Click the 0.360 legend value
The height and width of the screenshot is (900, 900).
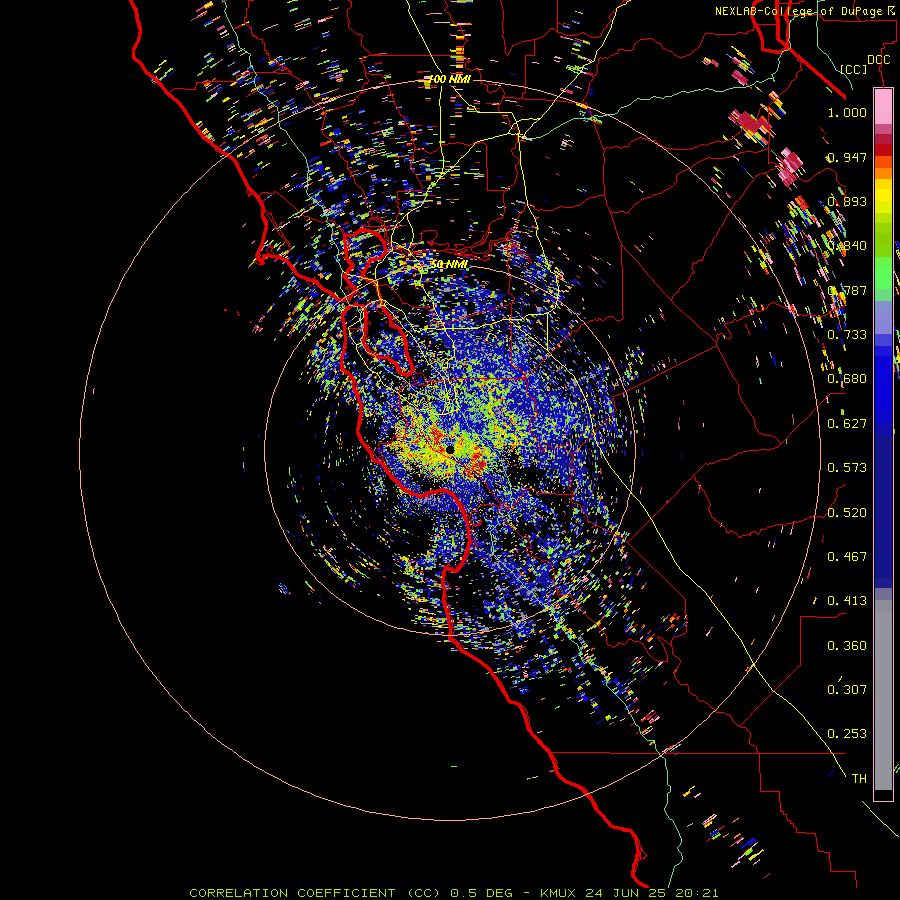[x=847, y=646]
